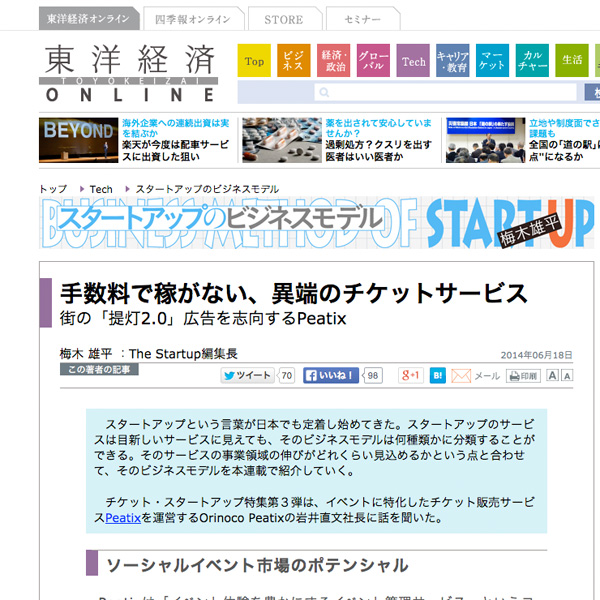Select the Tech category in navigation

[x=413, y=61]
